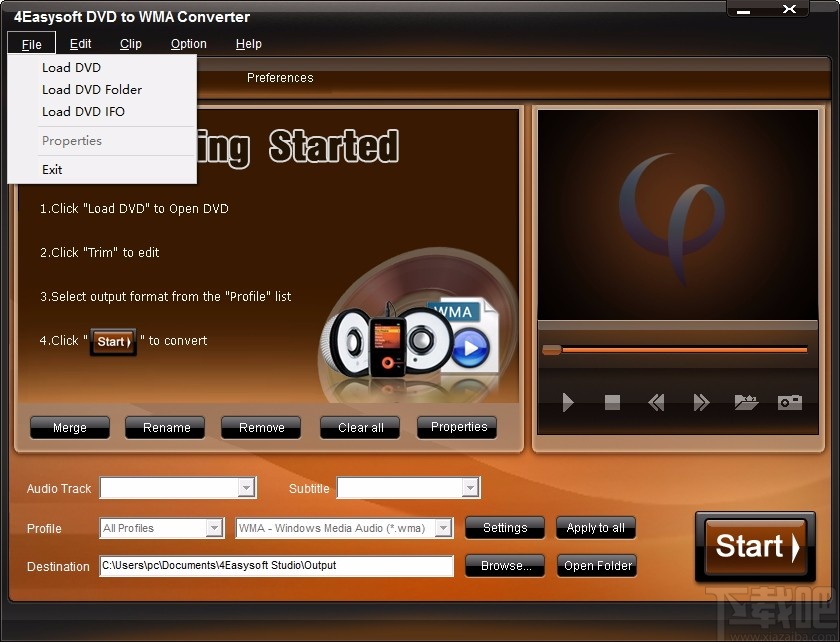Take a snapshot with the camera icon

tap(789, 402)
